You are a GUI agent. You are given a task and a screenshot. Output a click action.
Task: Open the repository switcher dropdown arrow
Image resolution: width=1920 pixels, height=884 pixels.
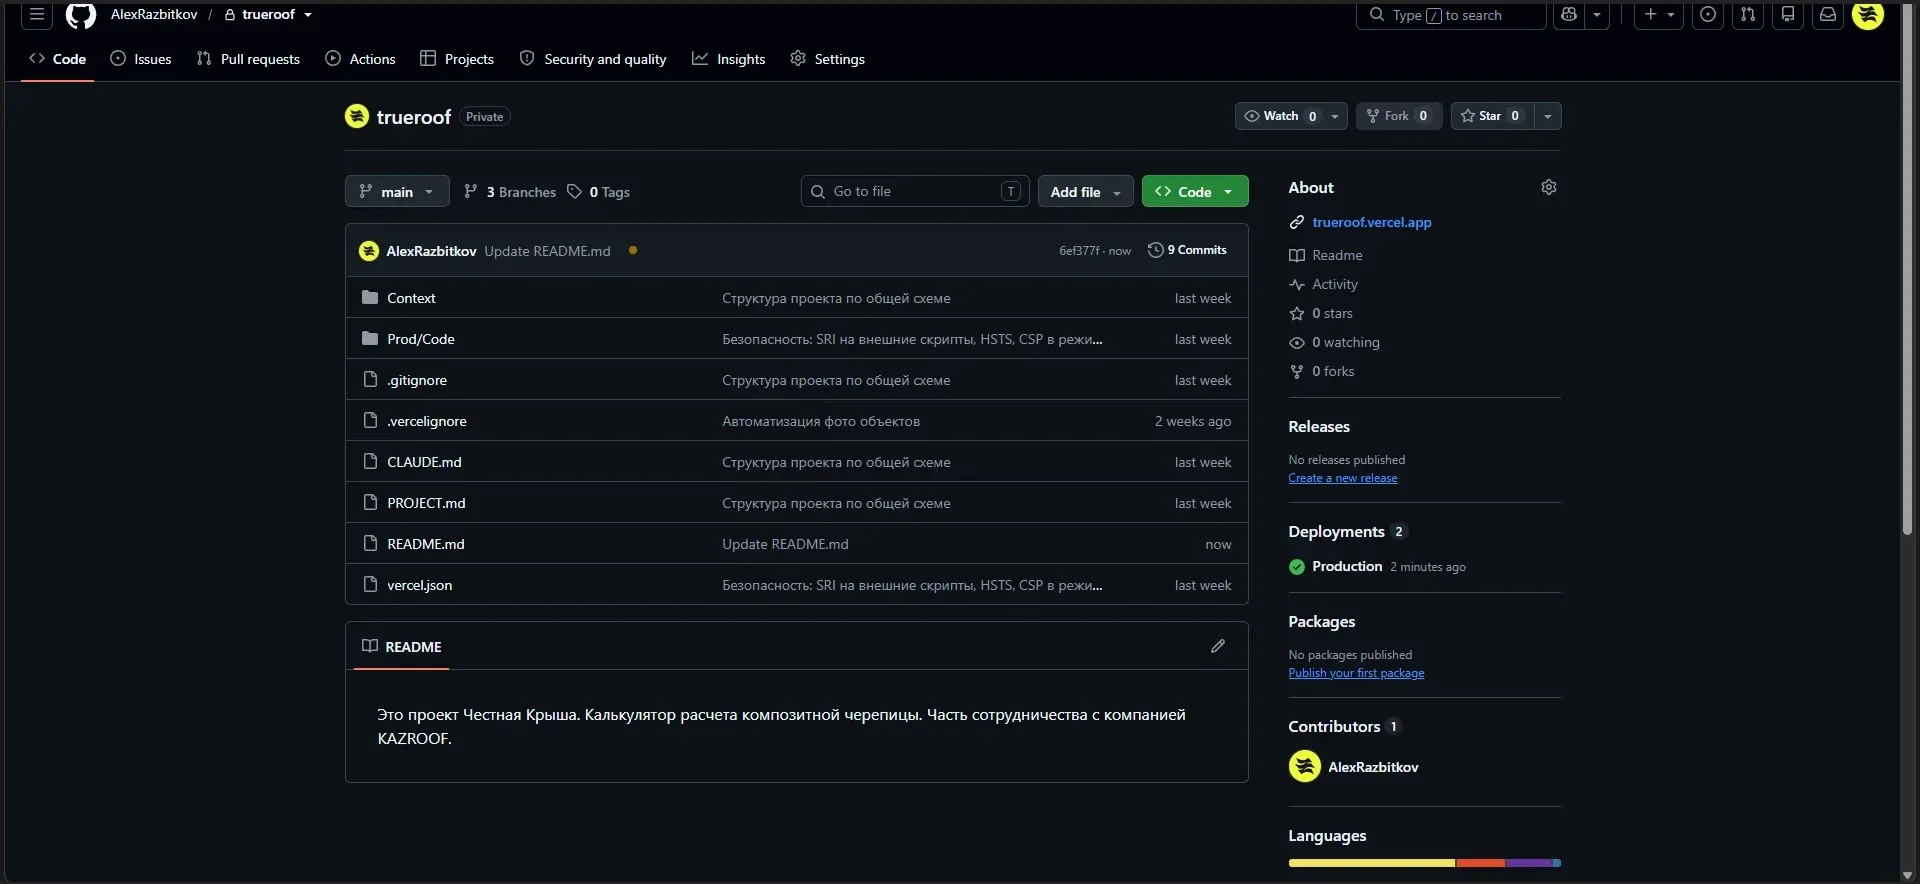point(308,14)
